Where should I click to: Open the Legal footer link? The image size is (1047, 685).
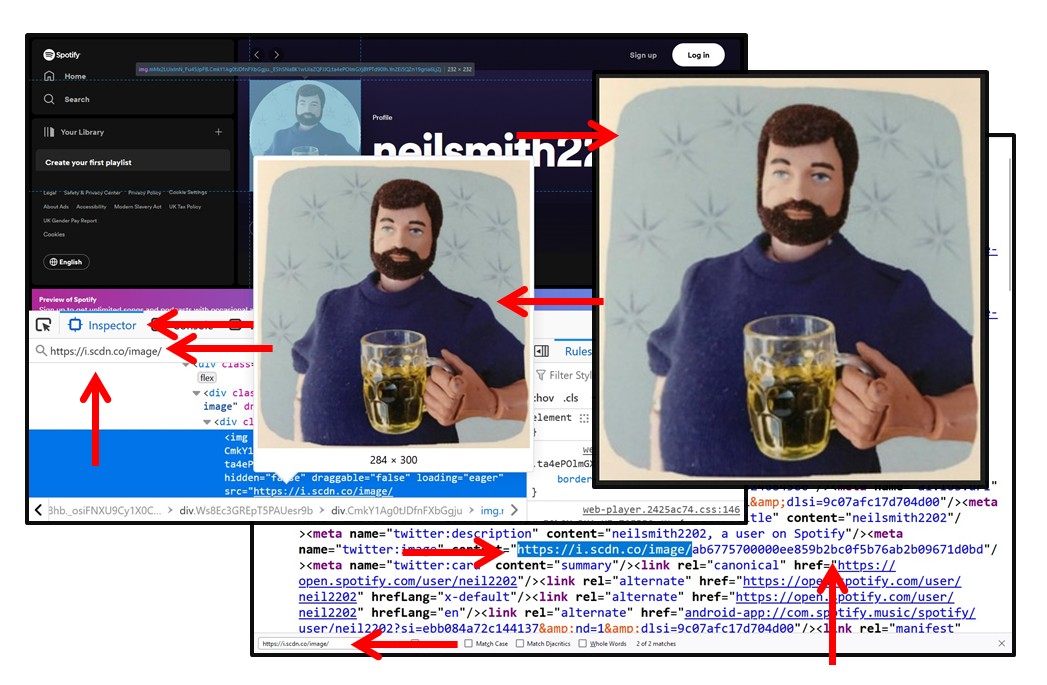[x=50, y=192]
